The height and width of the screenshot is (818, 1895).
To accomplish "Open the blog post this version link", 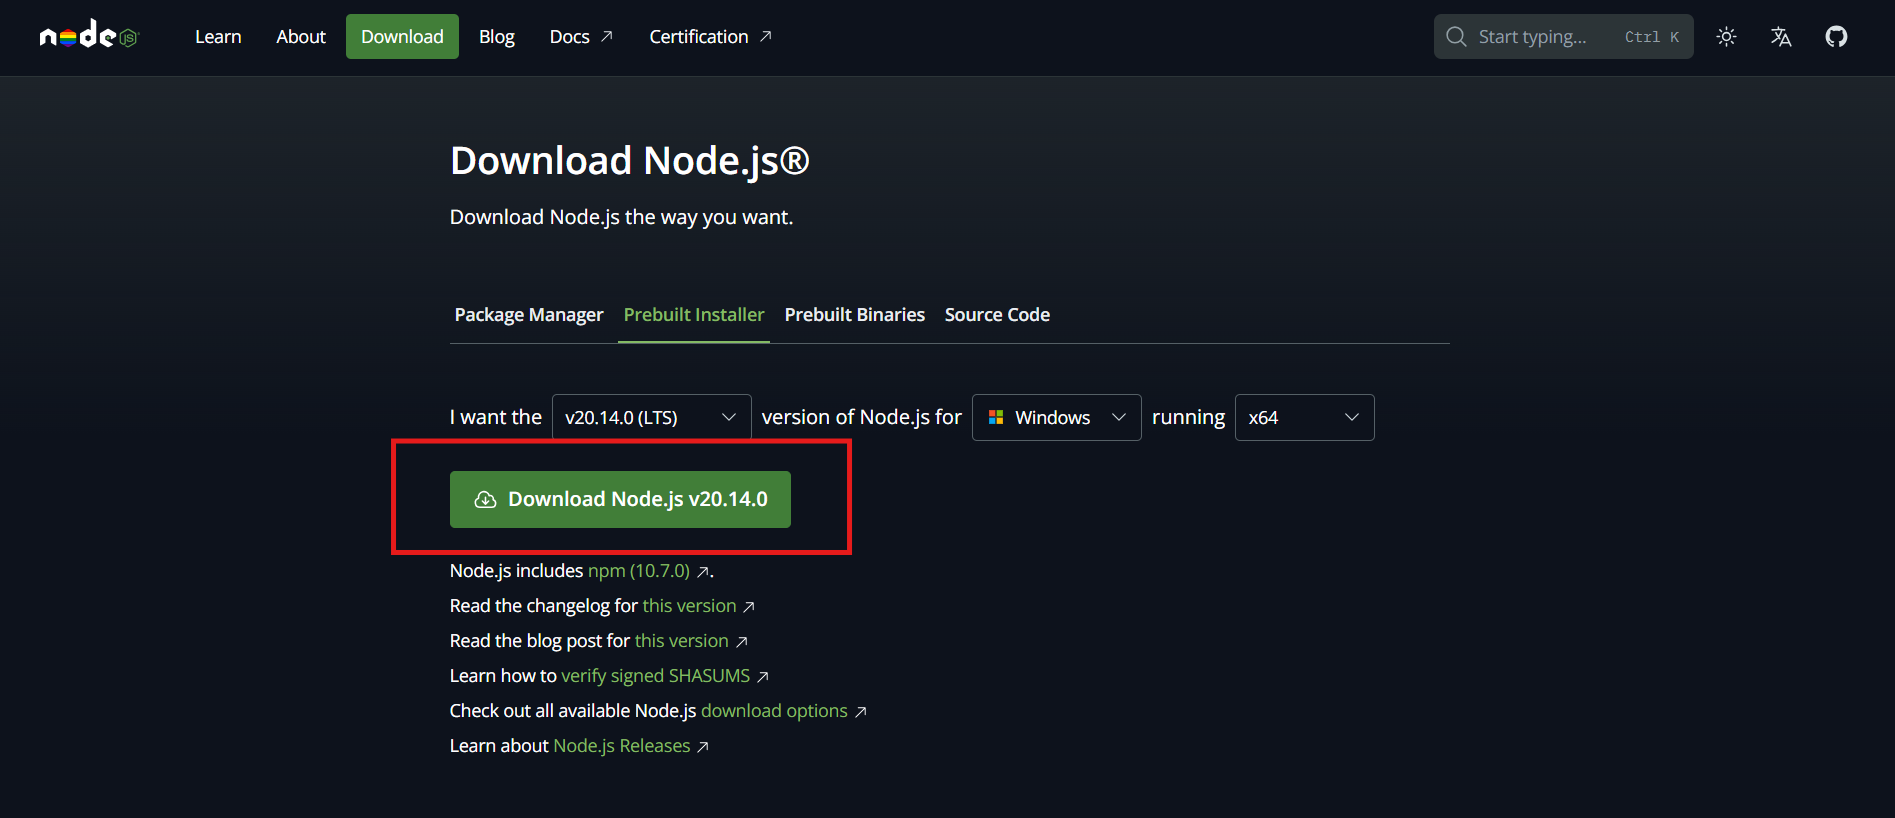I will click(691, 641).
